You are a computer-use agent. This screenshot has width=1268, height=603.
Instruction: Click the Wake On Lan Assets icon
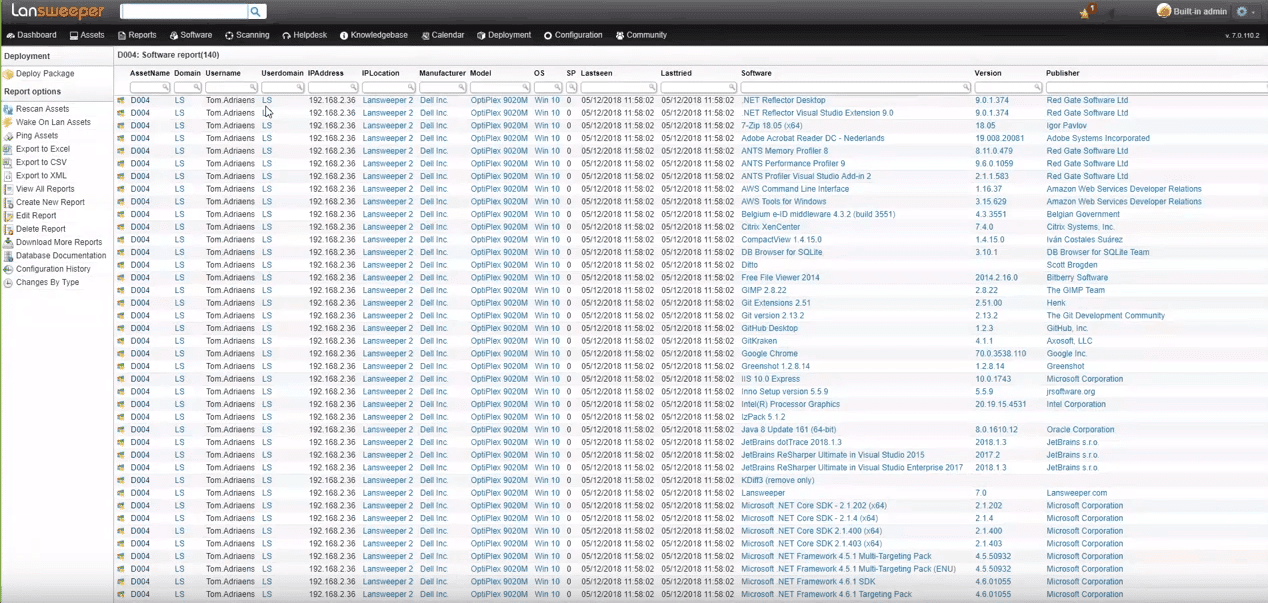(8, 122)
